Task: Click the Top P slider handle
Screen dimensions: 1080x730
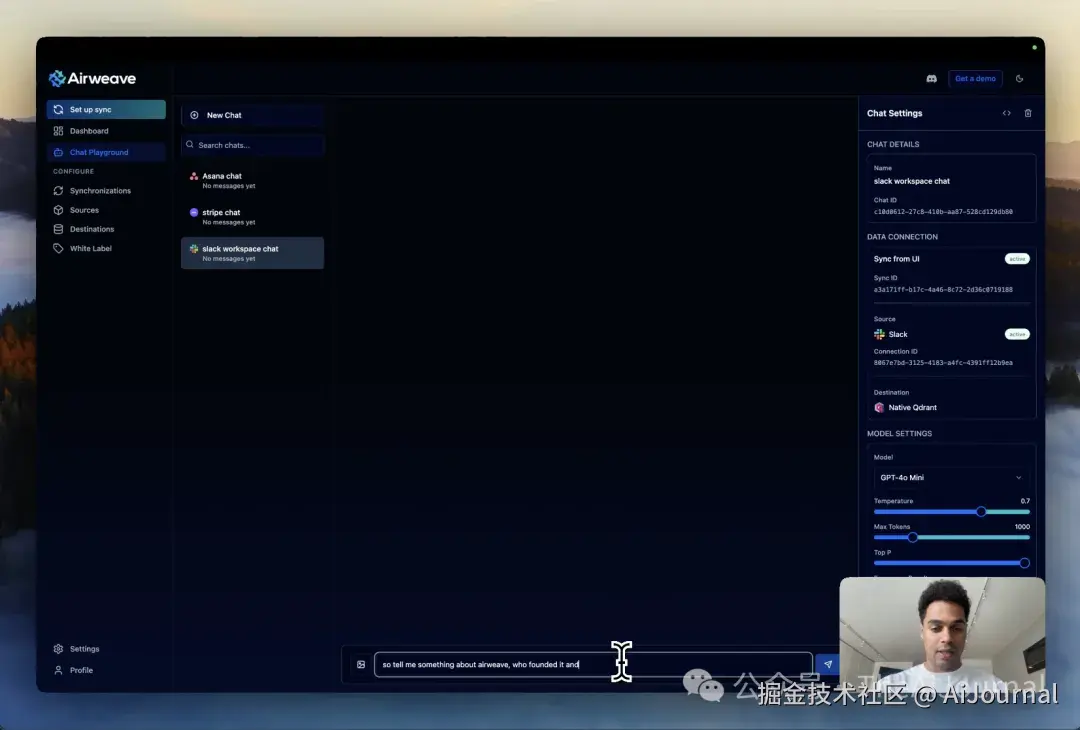Action: tap(1024, 563)
